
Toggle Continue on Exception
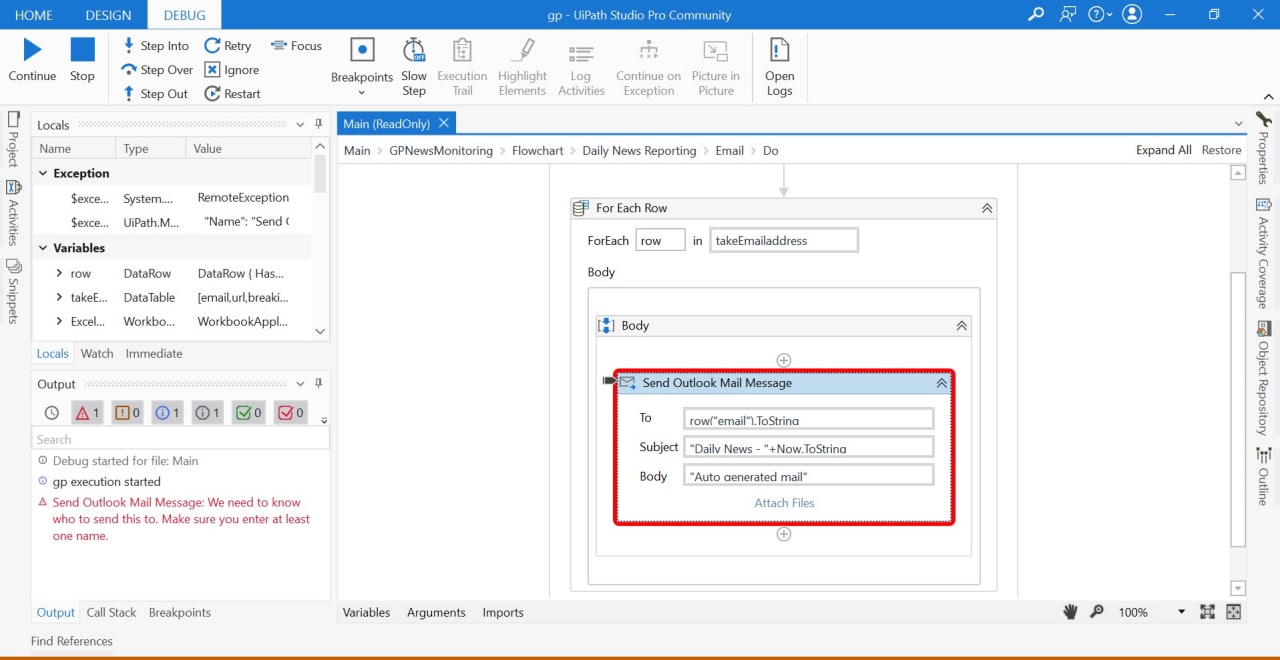(x=648, y=66)
